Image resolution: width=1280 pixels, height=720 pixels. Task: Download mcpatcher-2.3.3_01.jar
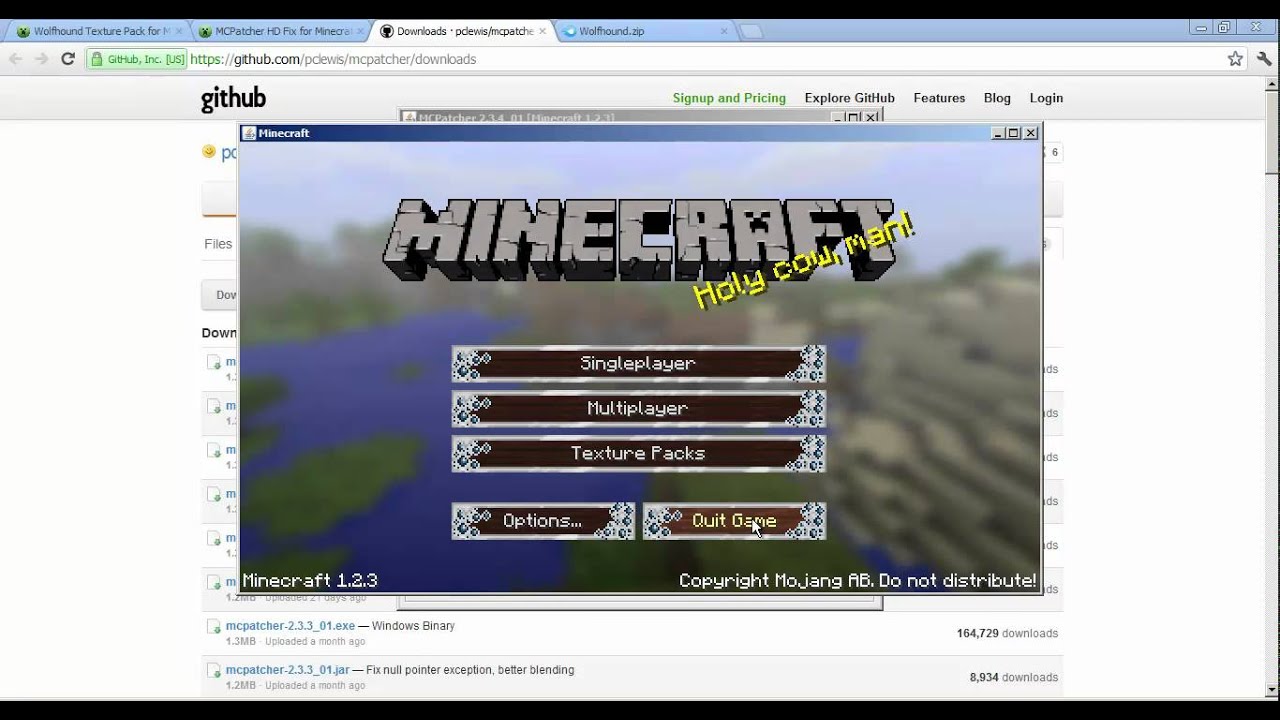coord(287,670)
